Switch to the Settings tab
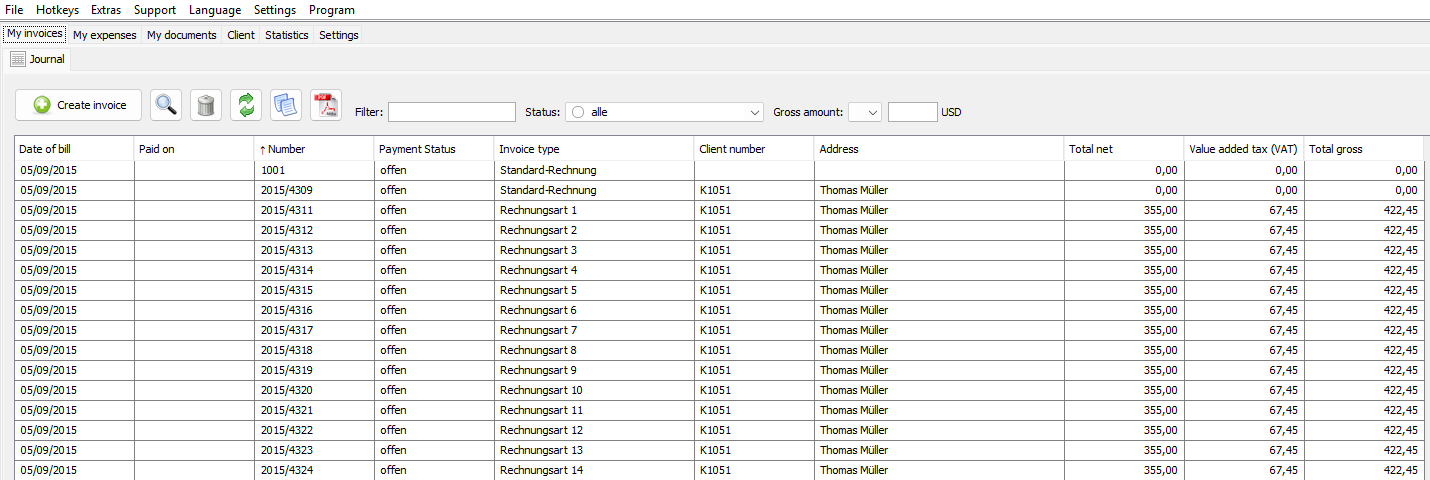 pyautogui.click(x=339, y=35)
